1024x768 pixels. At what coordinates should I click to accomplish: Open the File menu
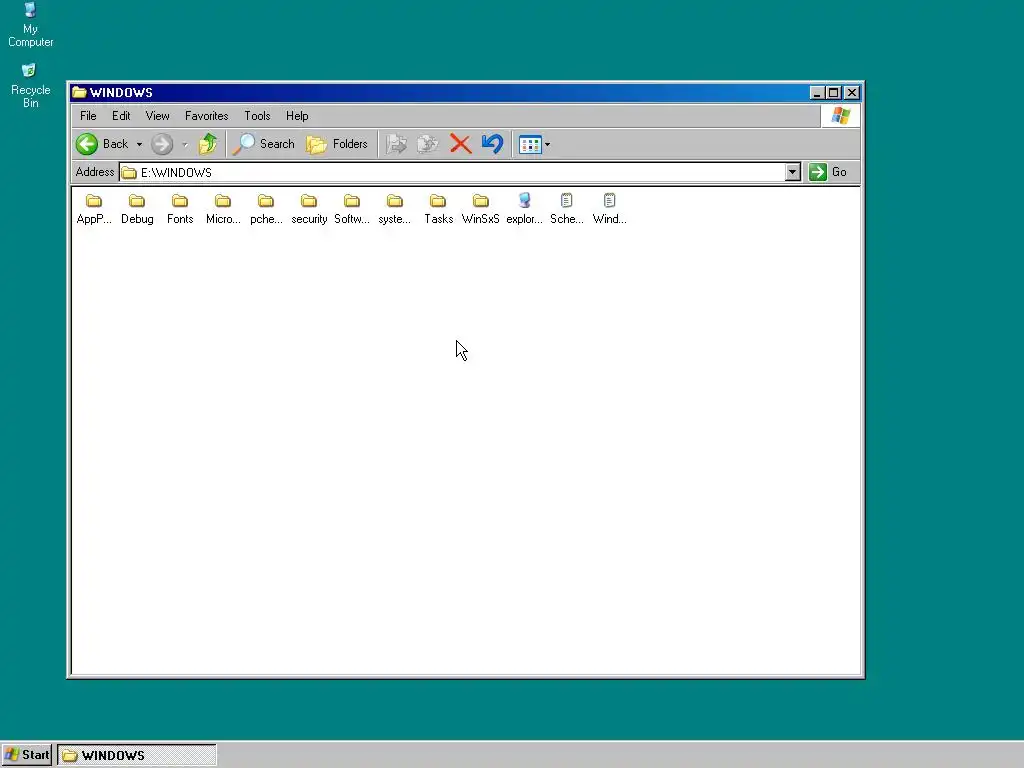(x=88, y=116)
